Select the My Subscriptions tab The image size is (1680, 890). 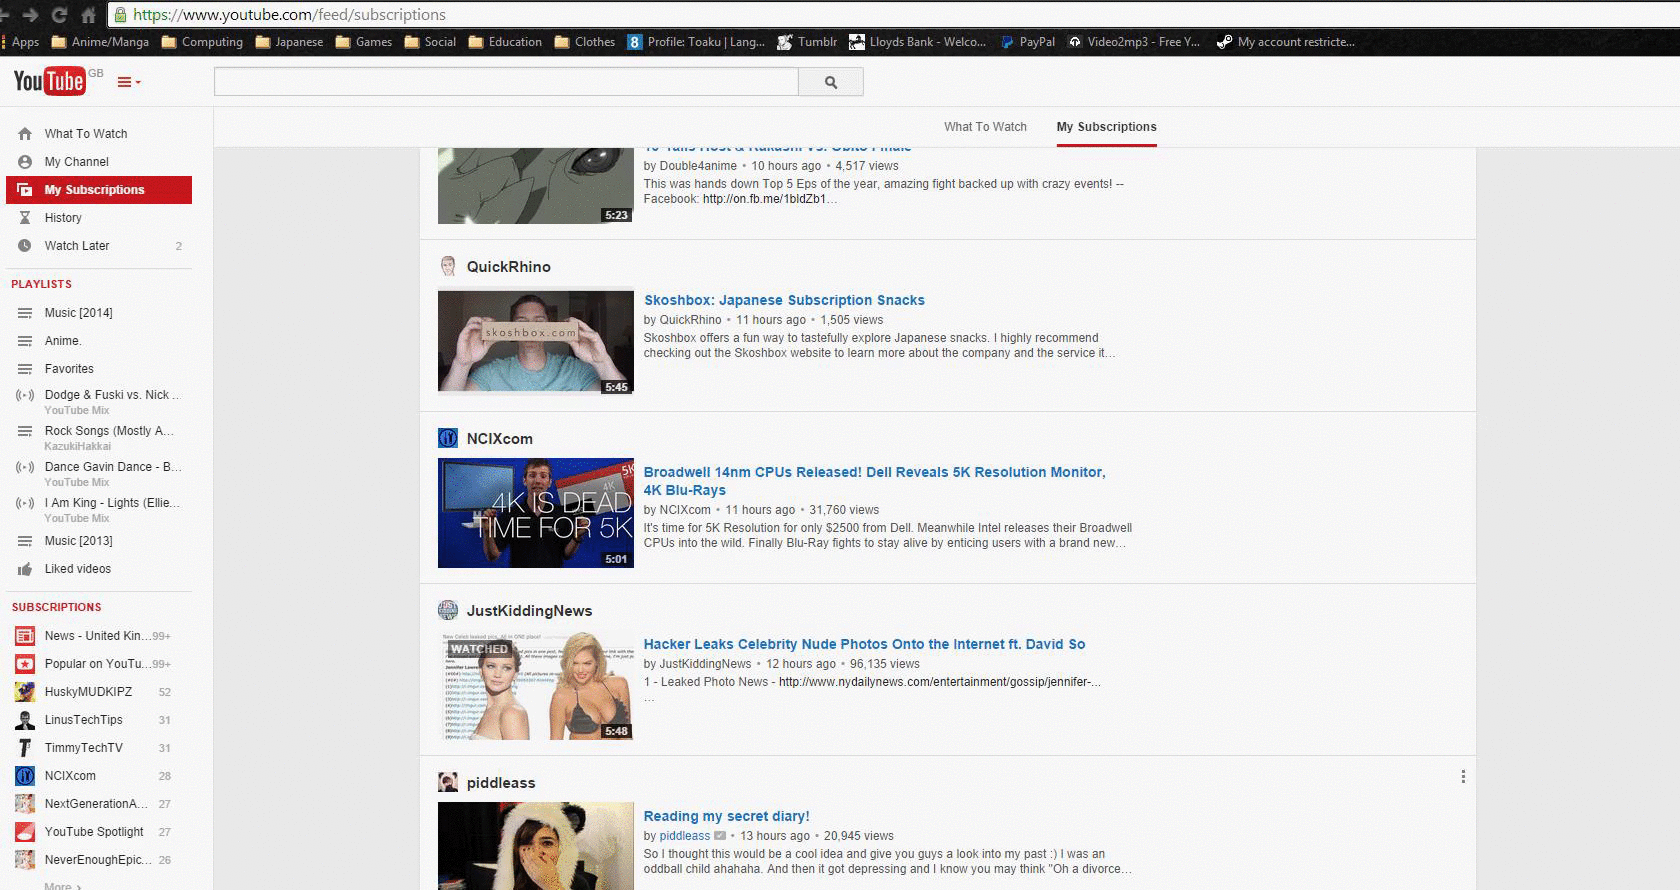click(1106, 127)
